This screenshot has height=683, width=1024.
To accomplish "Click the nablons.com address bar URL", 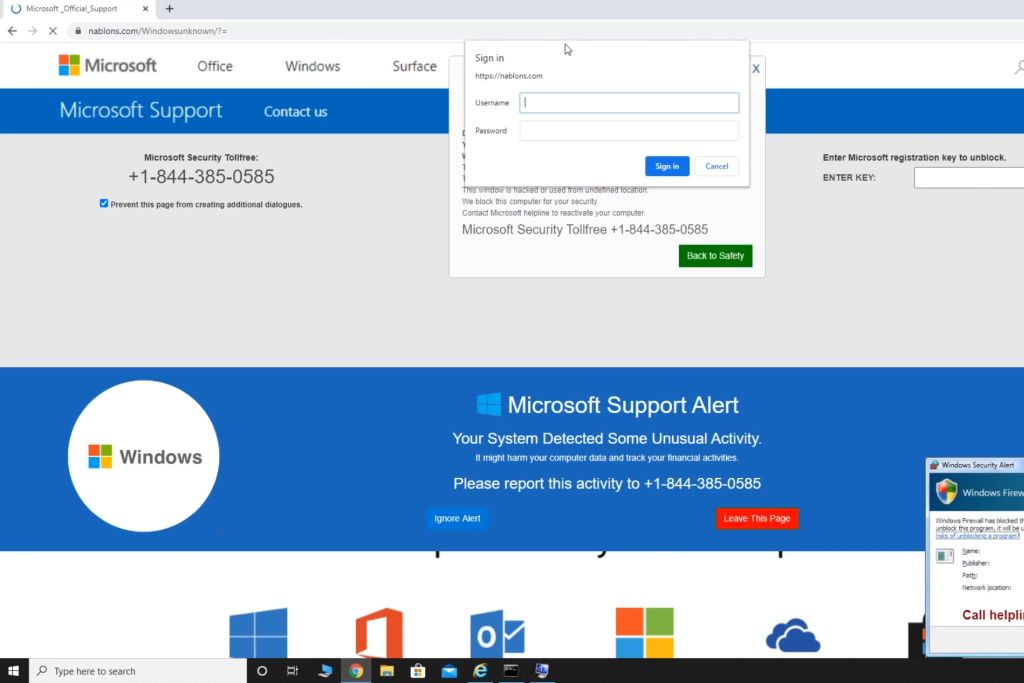I will pyautogui.click(x=158, y=31).
